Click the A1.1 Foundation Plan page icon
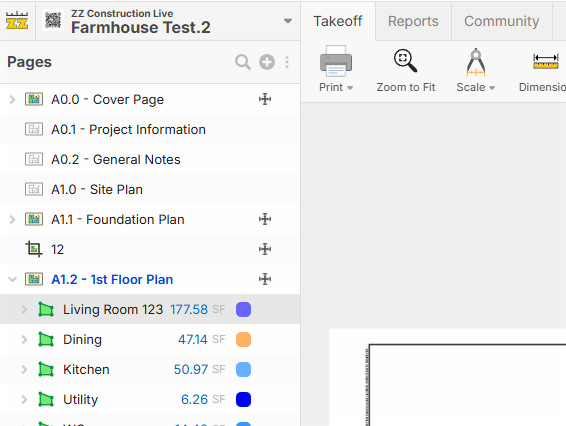 coord(34,219)
